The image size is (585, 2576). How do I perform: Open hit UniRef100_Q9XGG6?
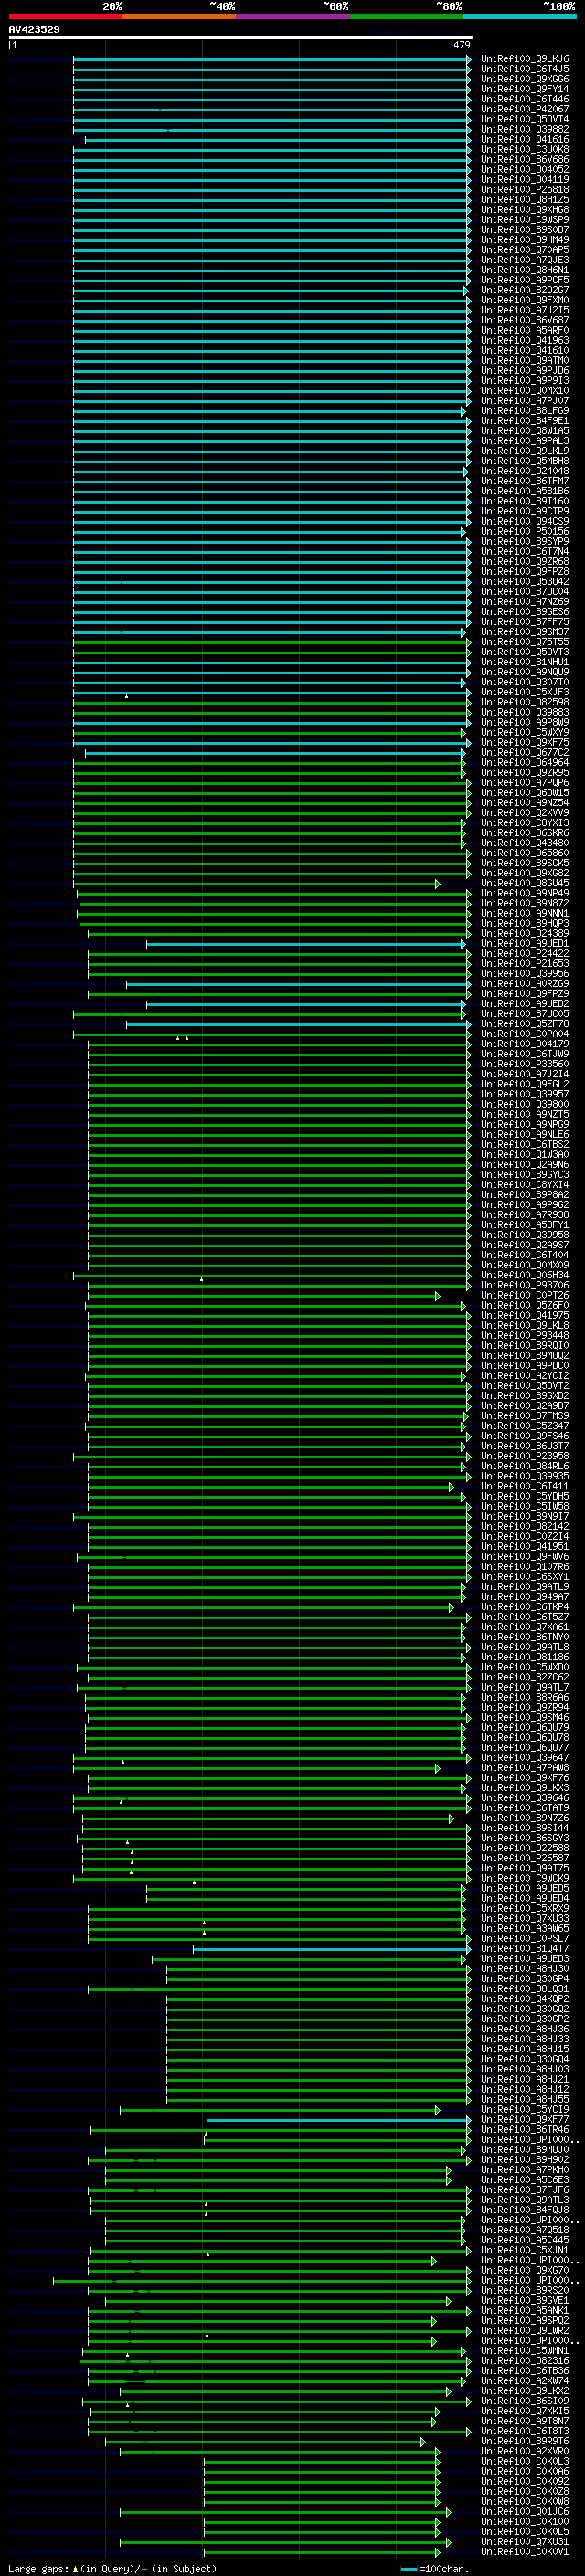(525, 79)
